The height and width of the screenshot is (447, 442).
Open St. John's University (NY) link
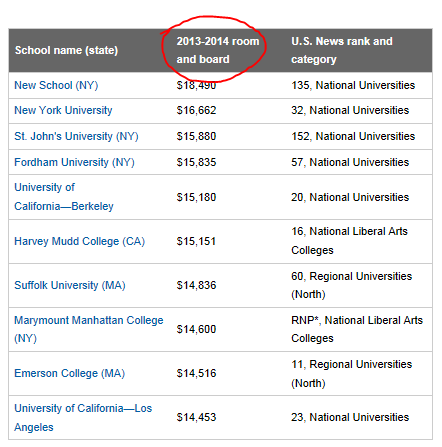76,136
